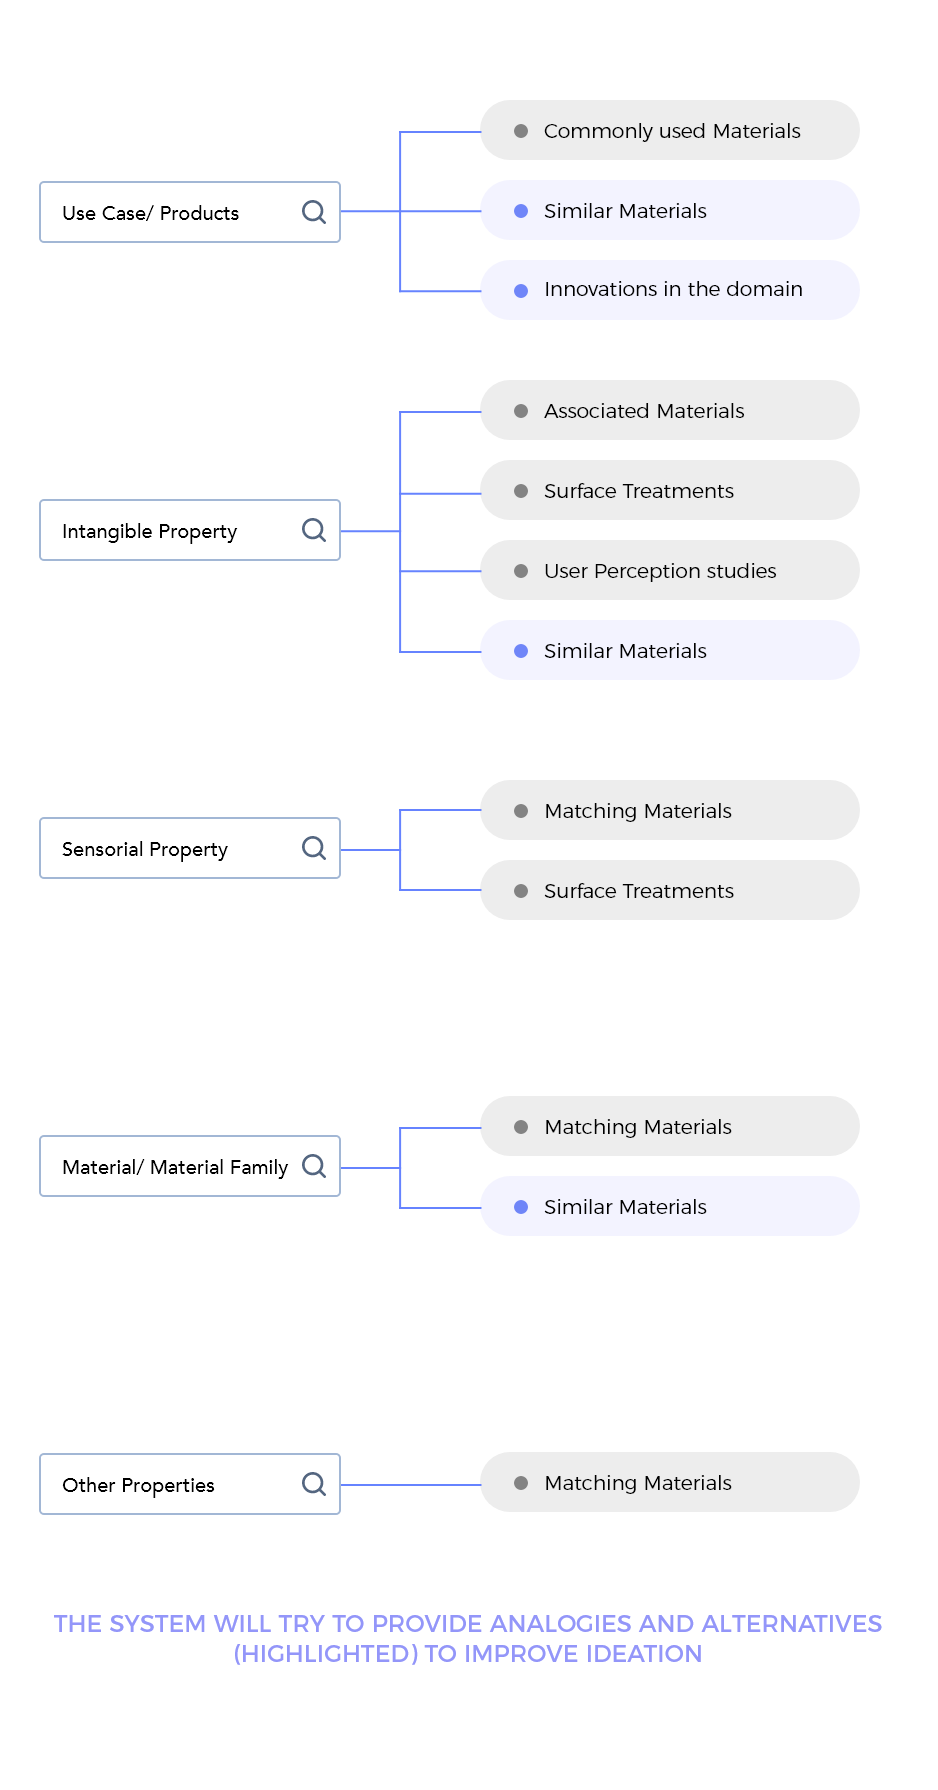This screenshot has width=938, height=1790.
Task: Open Surface Treatments under Sensorial Property
Action: click(670, 890)
